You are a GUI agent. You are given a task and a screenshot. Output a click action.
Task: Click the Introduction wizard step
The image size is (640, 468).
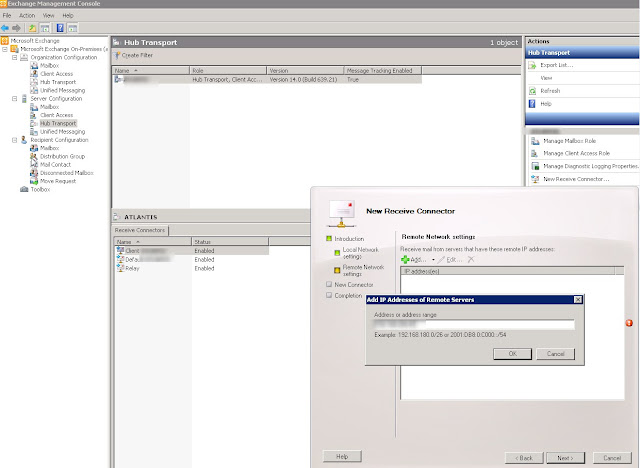(349, 239)
